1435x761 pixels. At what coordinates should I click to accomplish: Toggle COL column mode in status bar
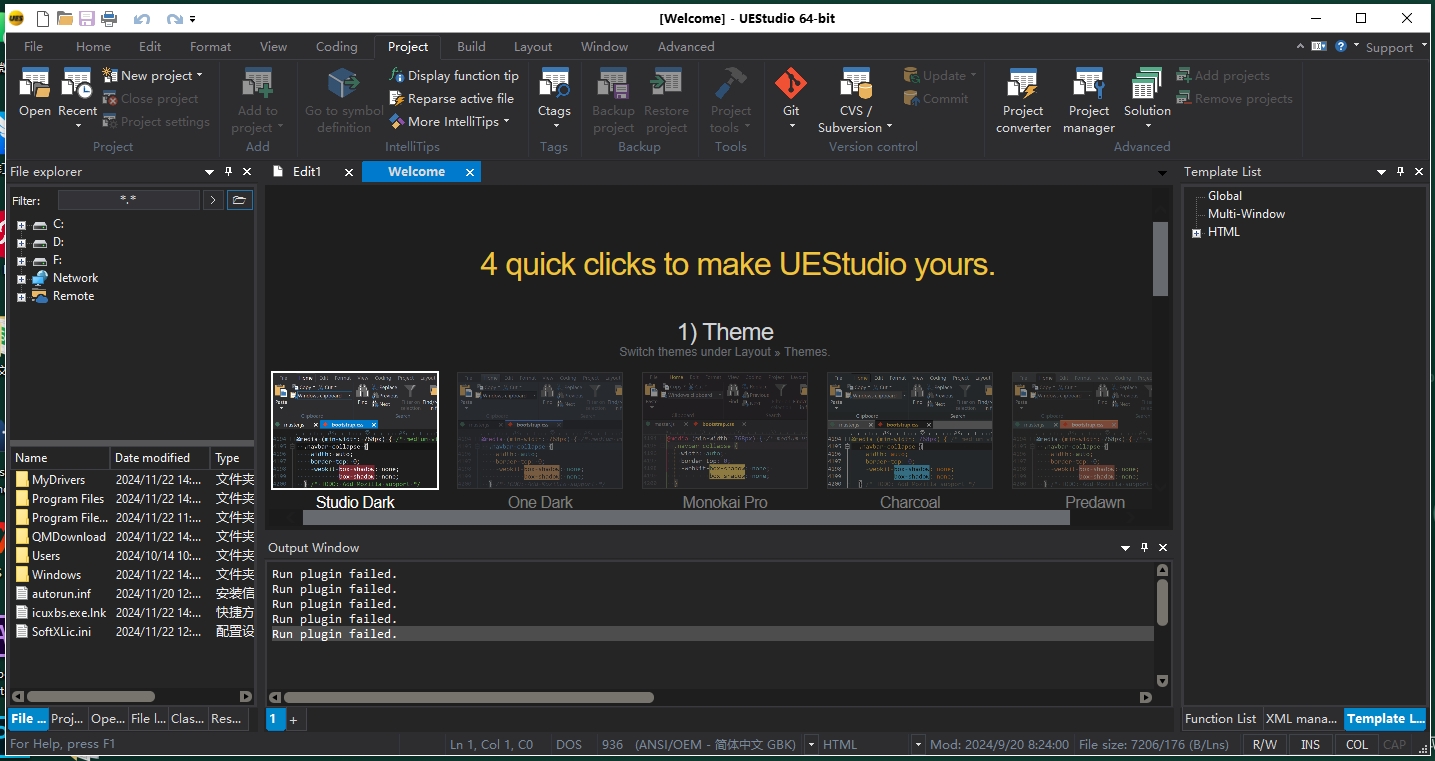point(1356,744)
